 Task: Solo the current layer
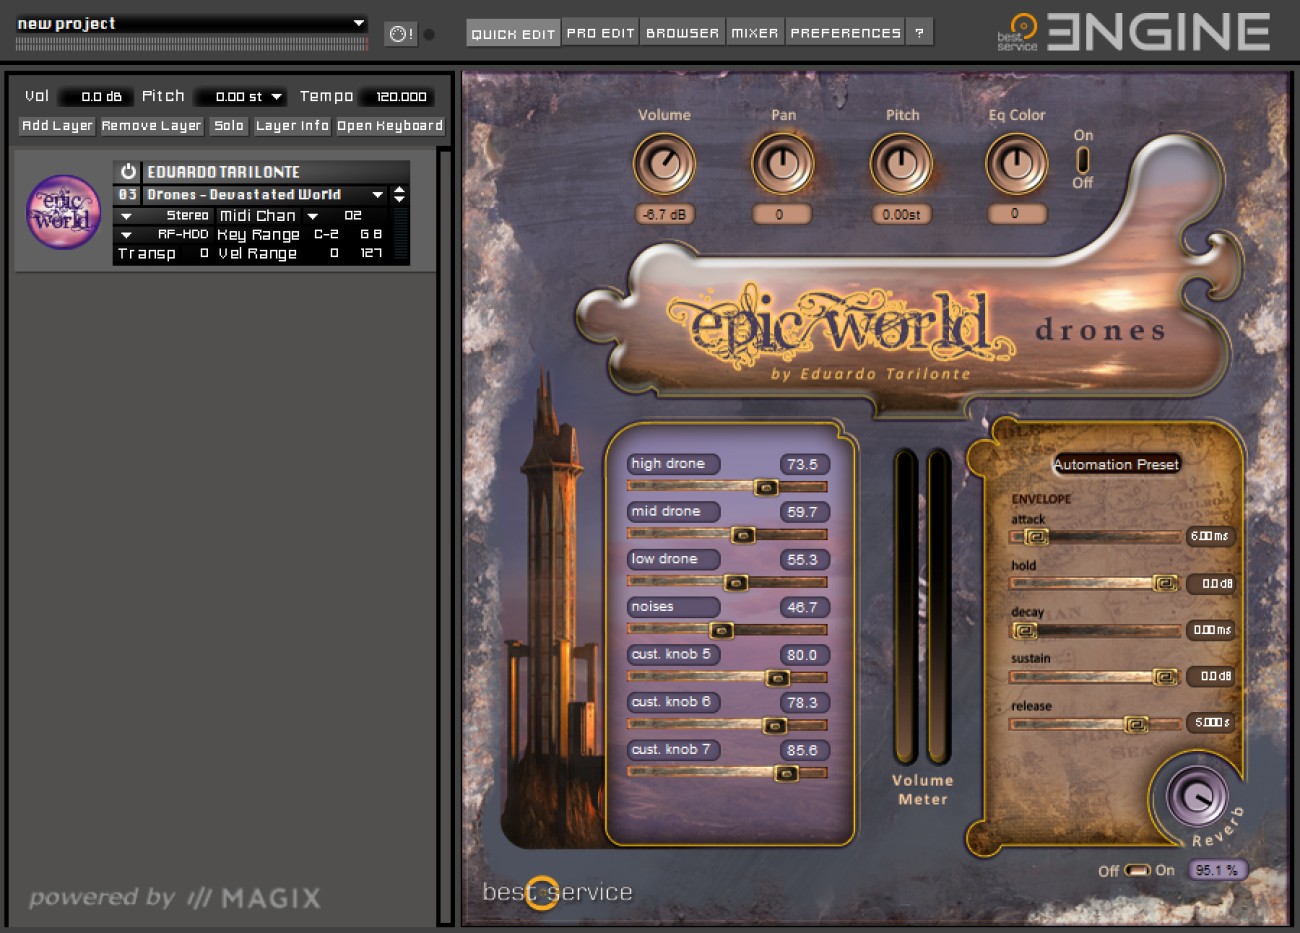229,126
